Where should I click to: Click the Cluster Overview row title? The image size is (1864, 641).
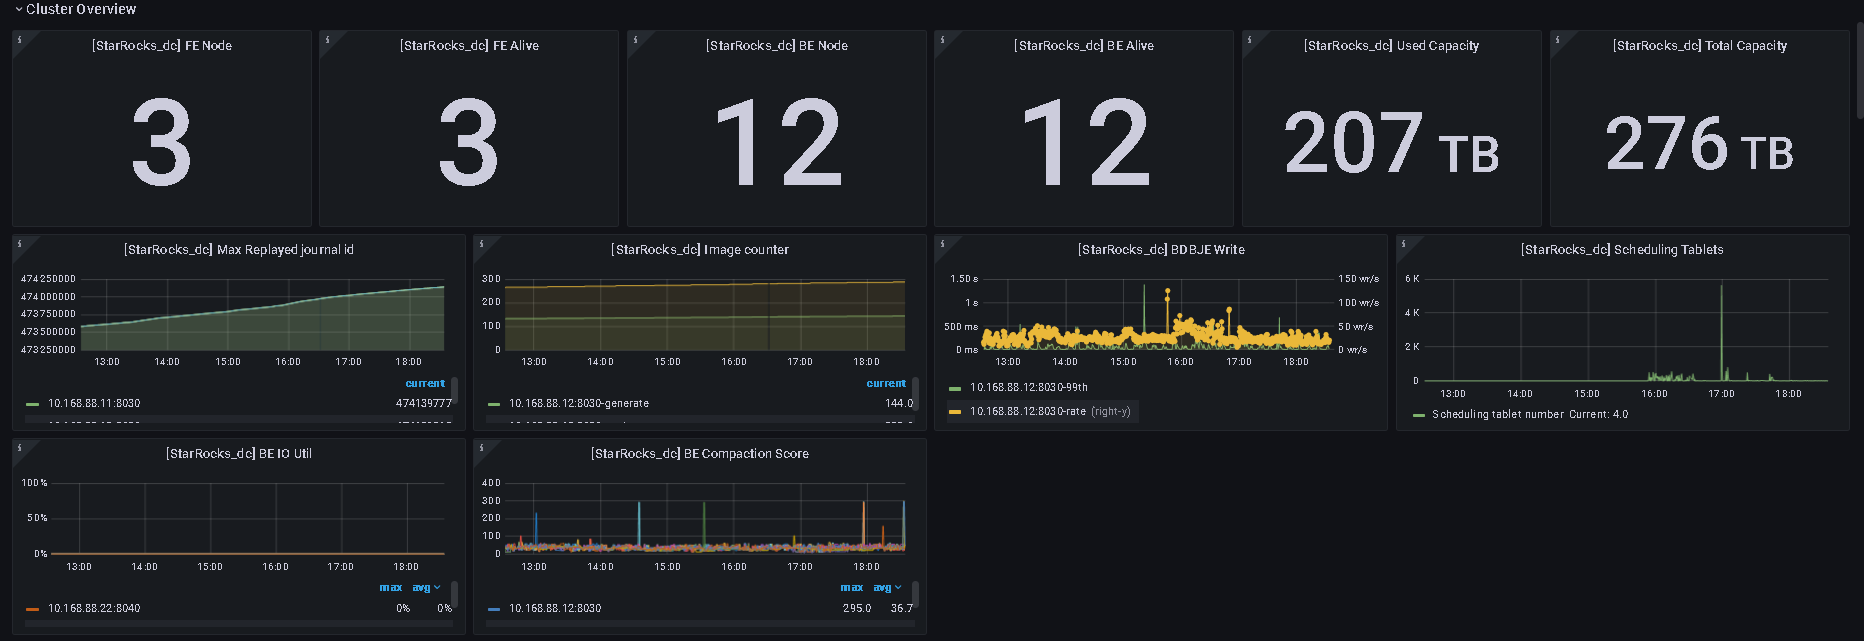click(x=81, y=9)
